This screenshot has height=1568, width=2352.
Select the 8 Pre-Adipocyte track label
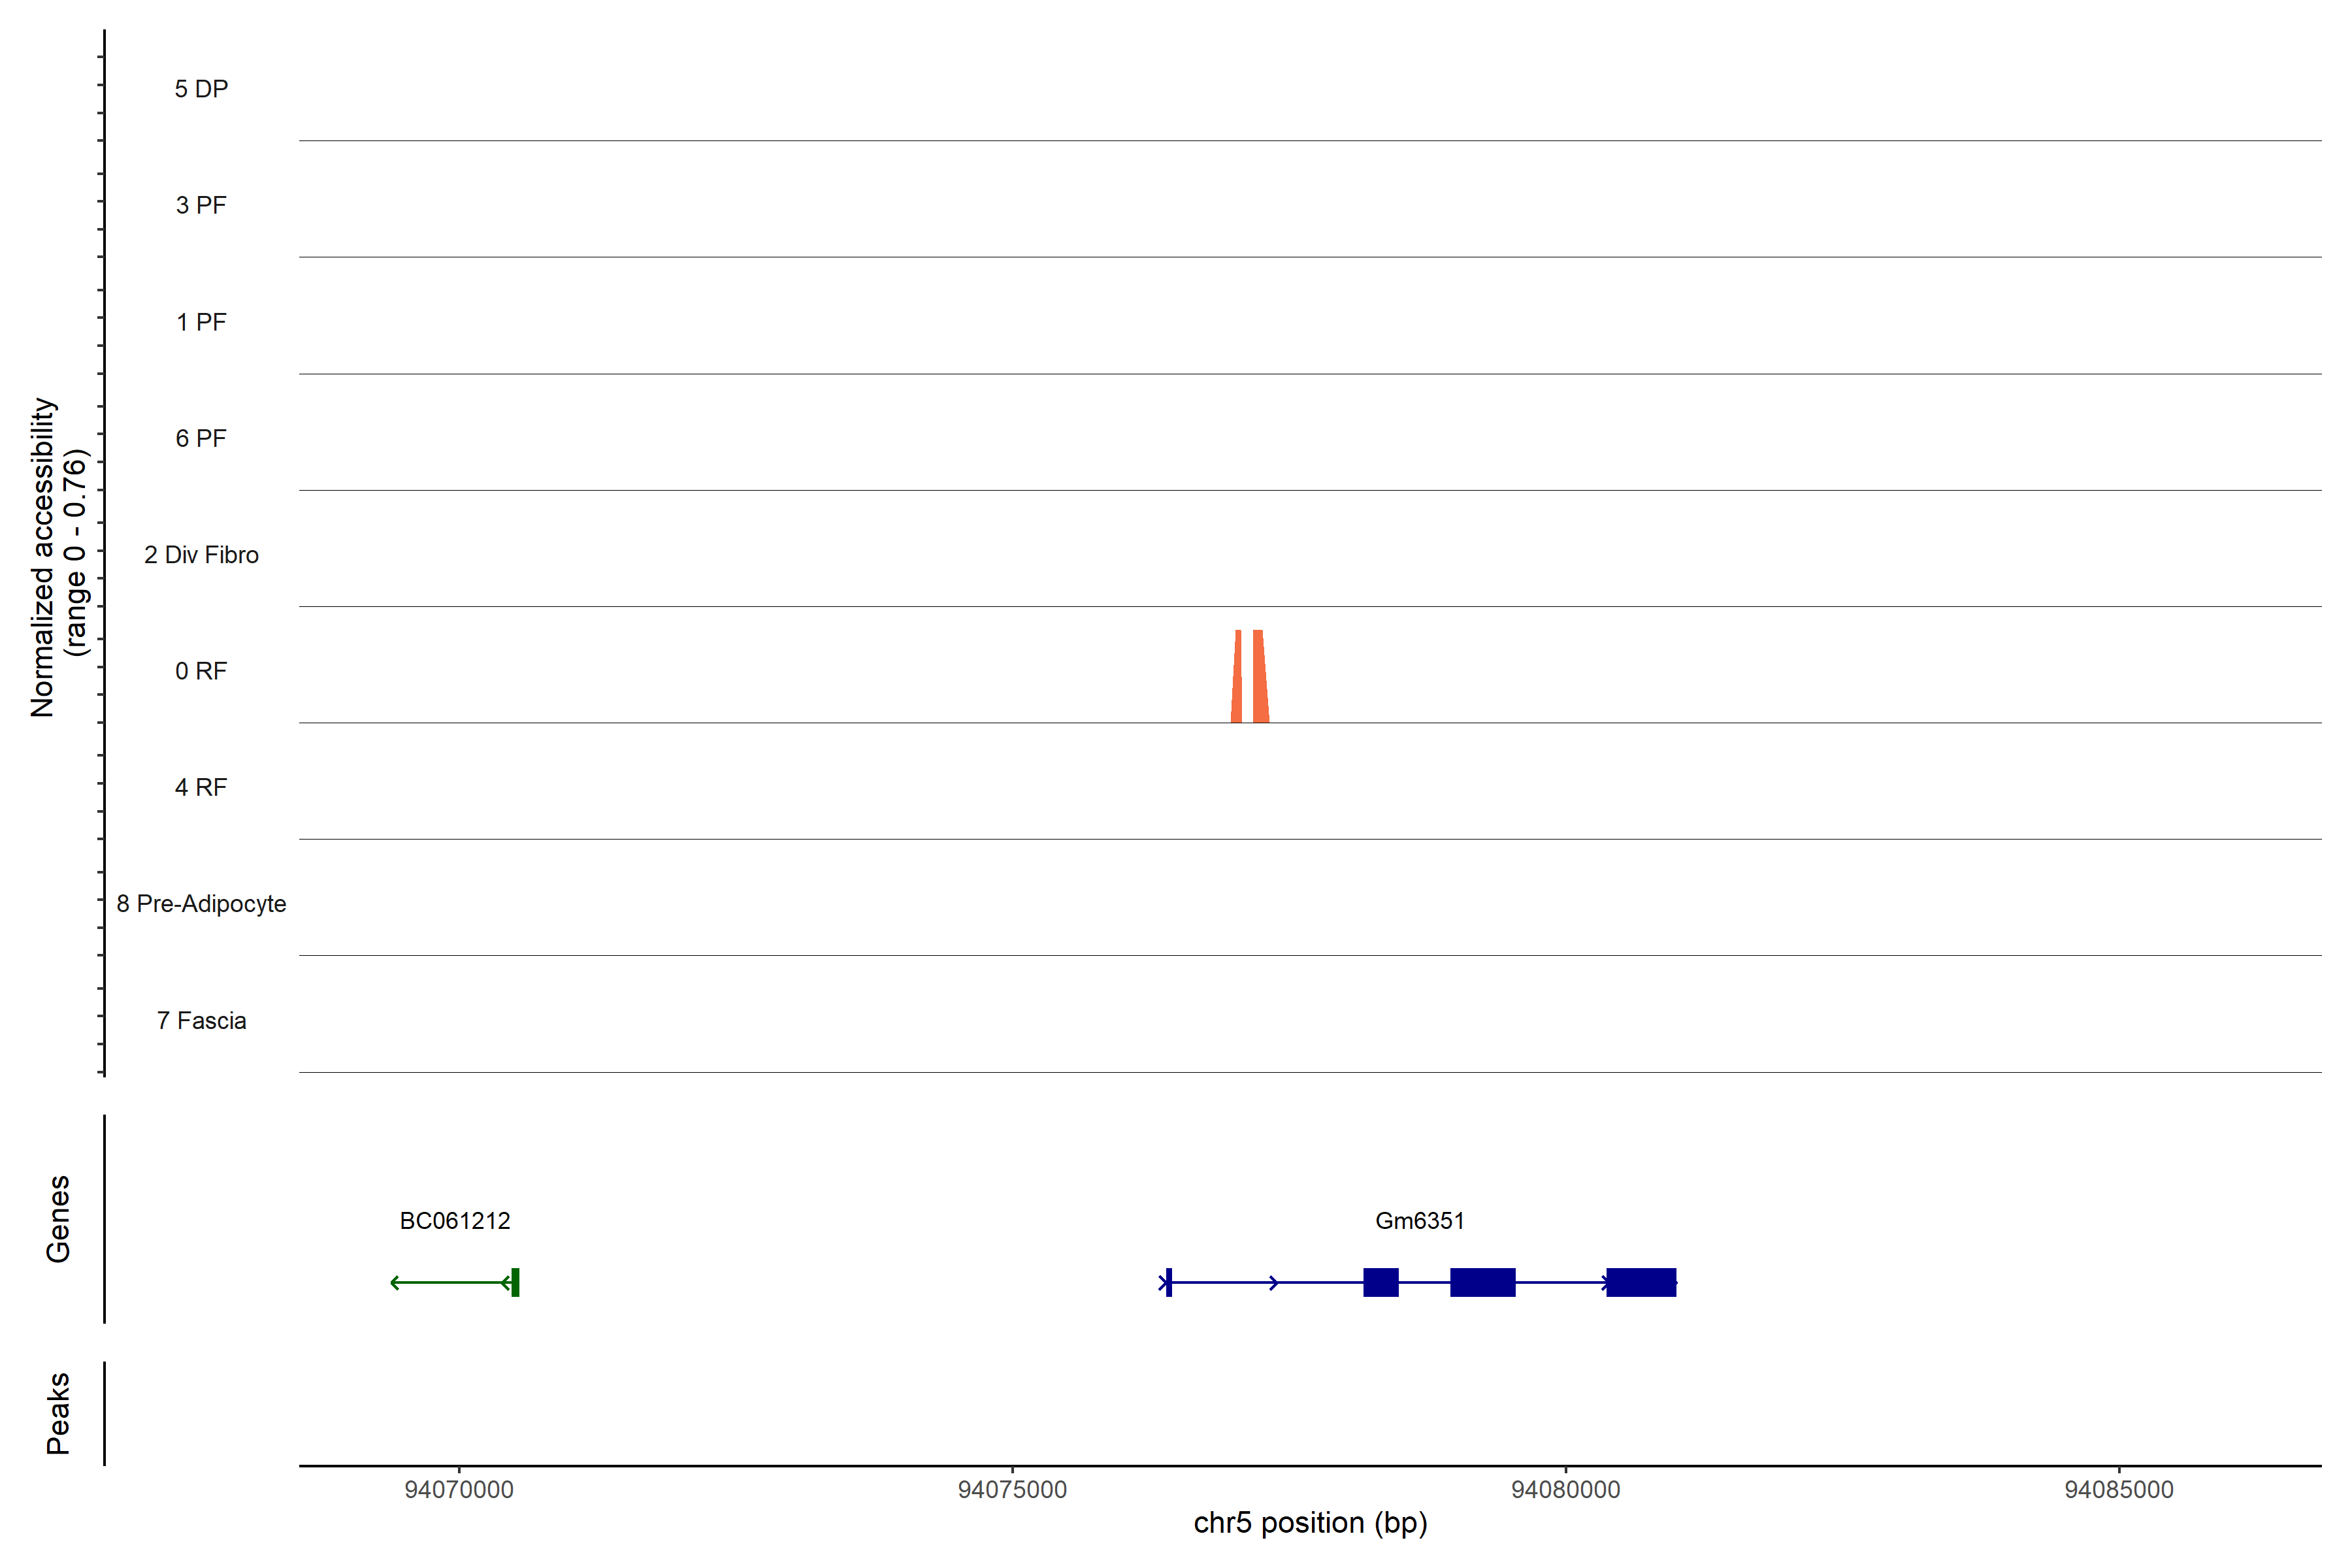coord(201,904)
